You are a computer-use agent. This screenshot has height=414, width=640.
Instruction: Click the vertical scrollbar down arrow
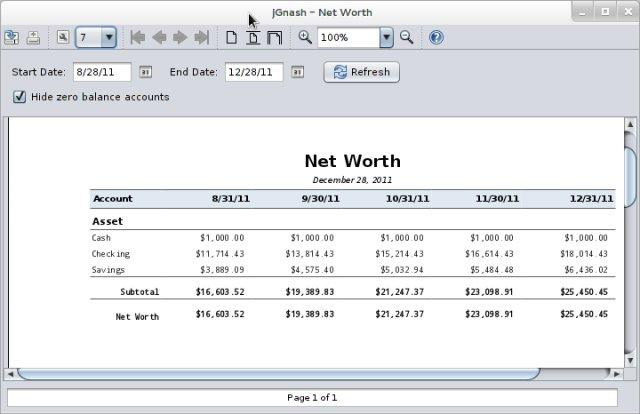630,361
